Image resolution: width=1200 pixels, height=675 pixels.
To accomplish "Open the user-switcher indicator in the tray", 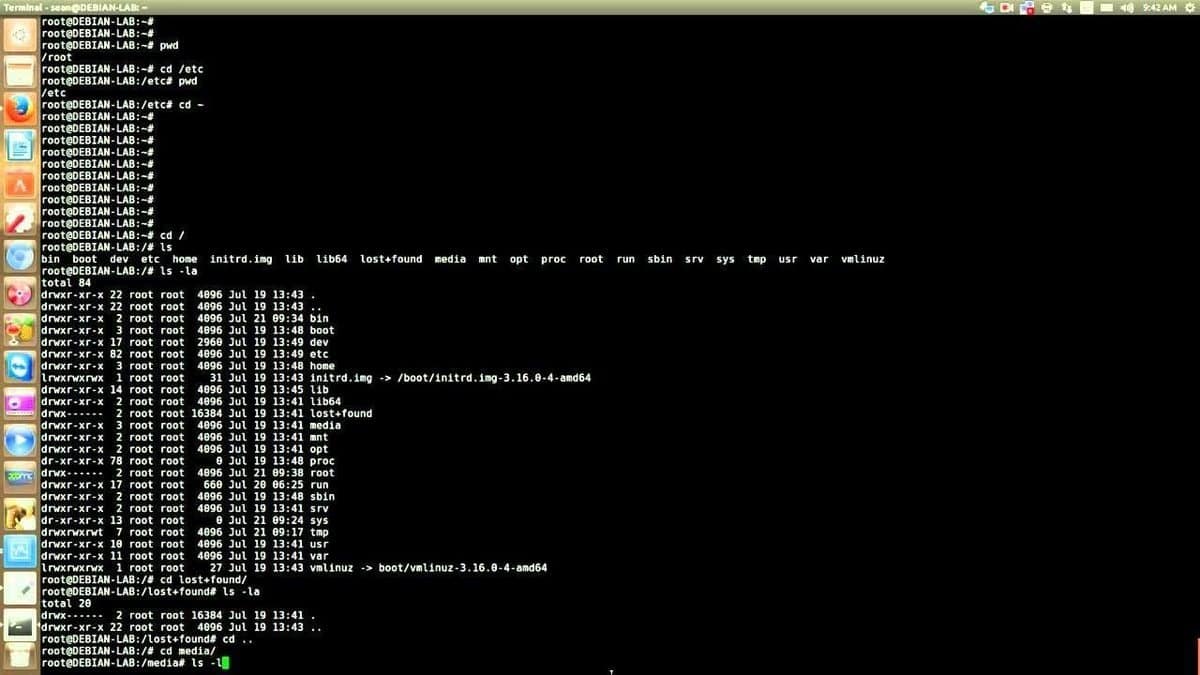I will coord(1068,8).
